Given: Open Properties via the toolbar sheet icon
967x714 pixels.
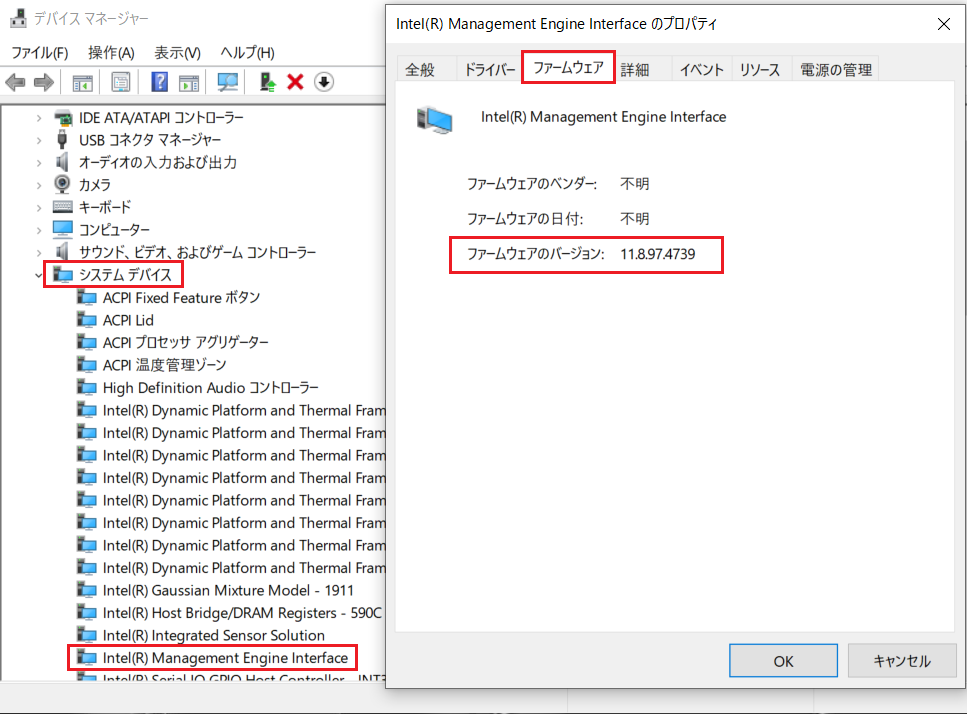Looking at the screenshot, I should pos(121,82).
